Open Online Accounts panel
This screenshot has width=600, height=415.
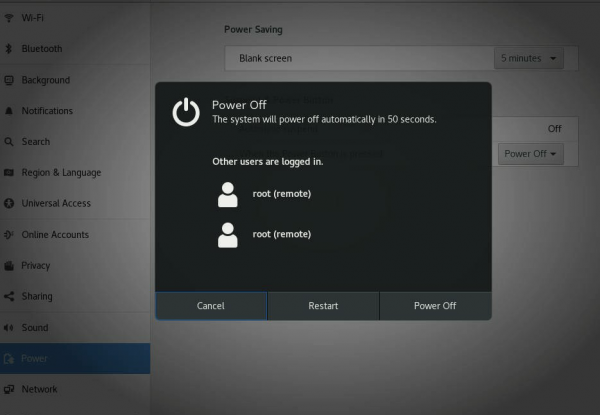point(75,234)
